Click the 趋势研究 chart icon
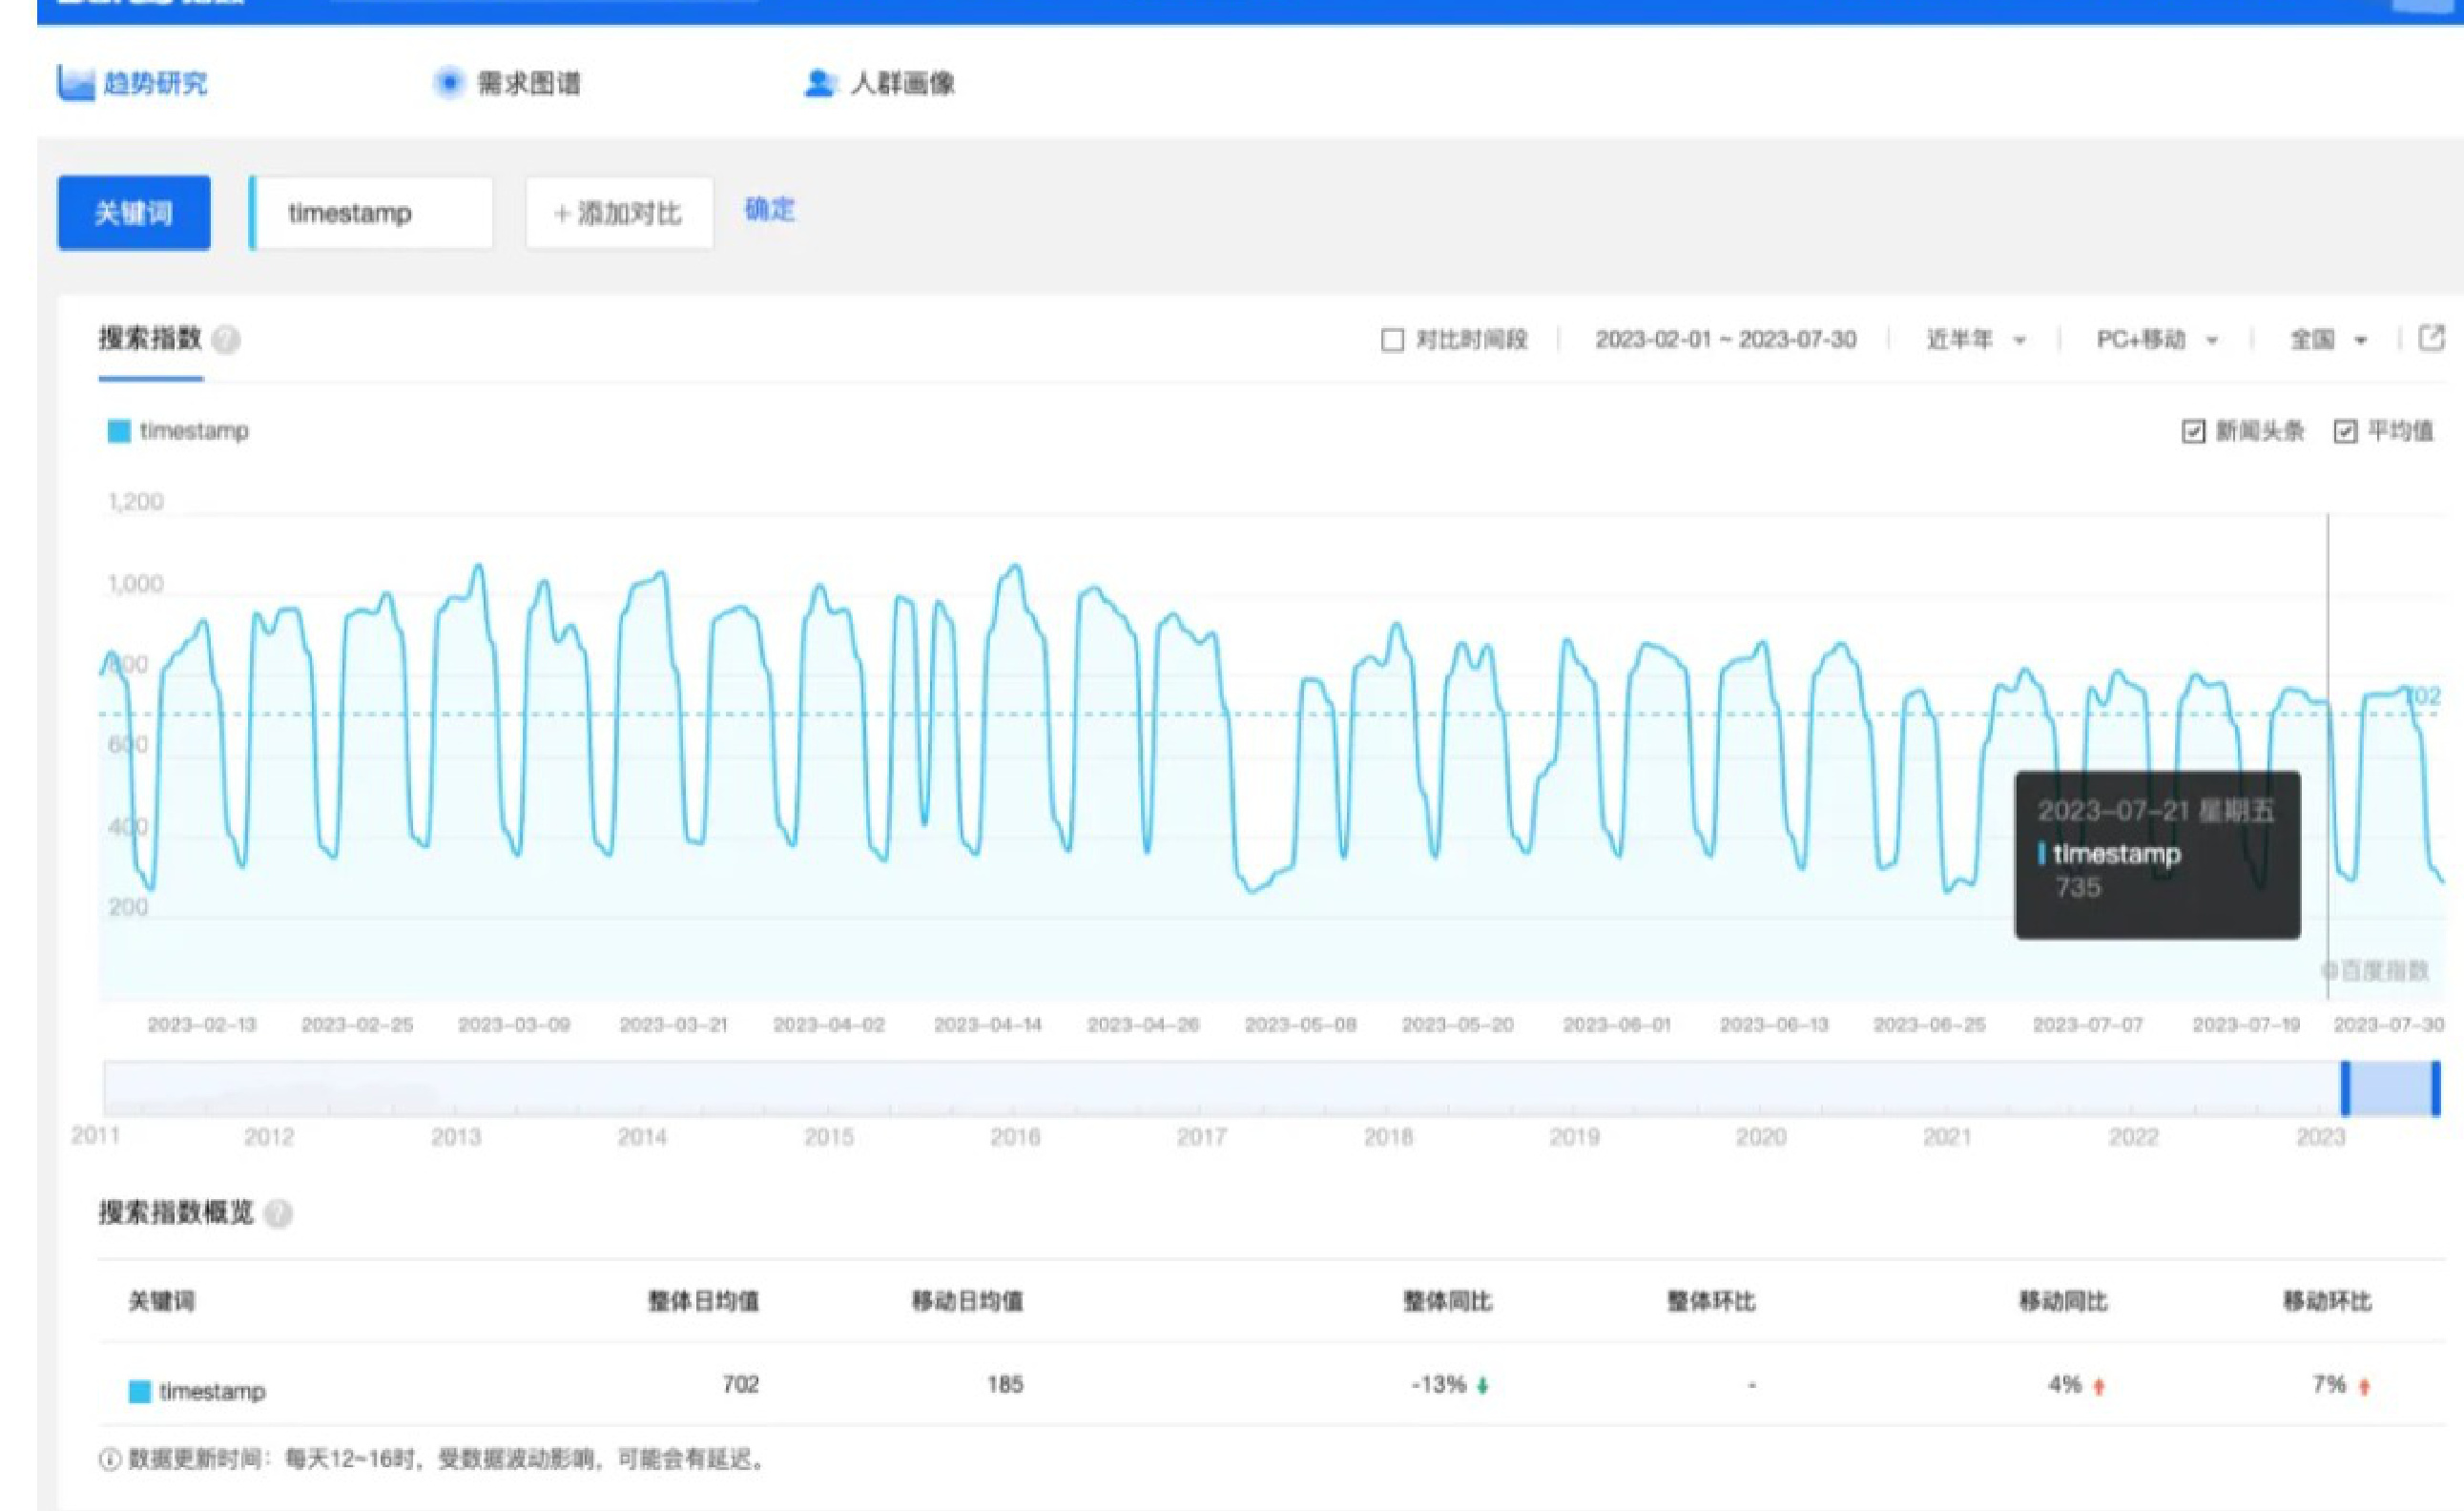2464x1511 pixels. (75, 83)
